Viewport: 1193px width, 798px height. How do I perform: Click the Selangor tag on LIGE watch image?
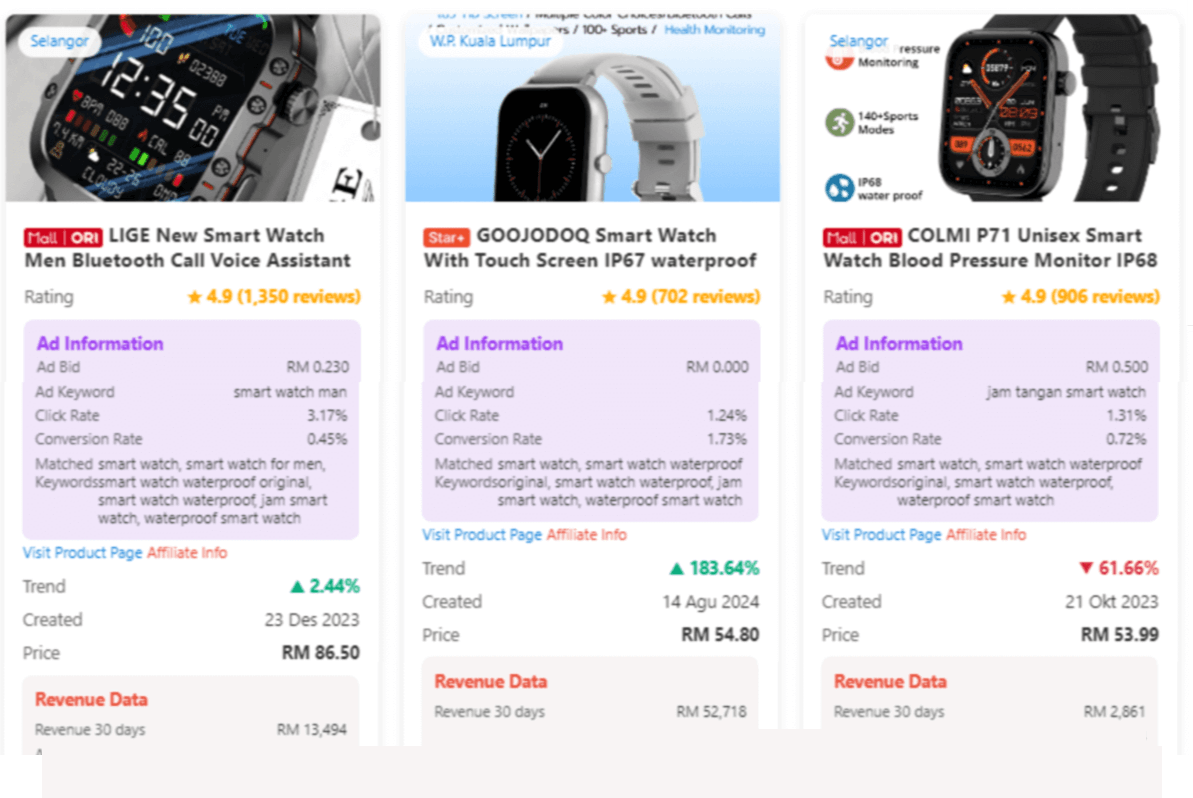click(x=59, y=41)
